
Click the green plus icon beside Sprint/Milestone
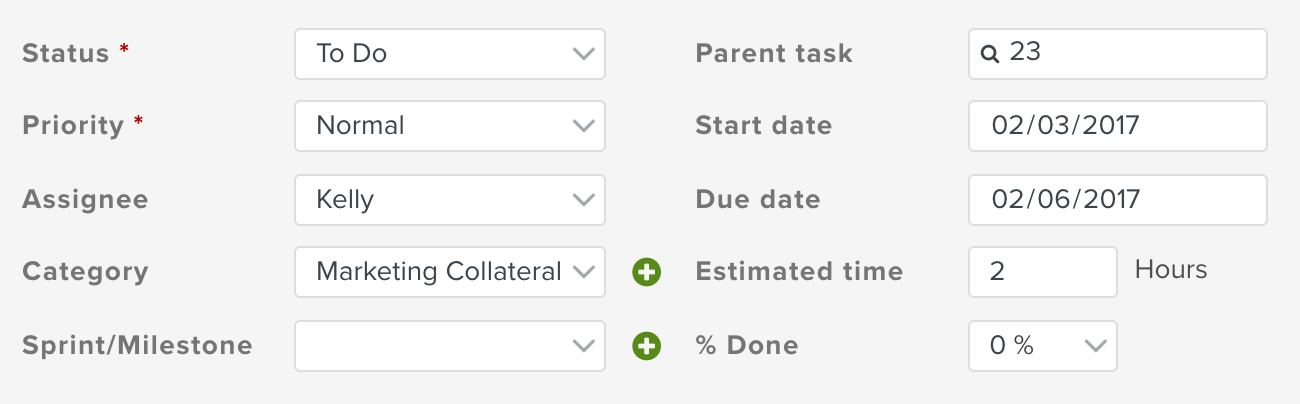click(x=647, y=346)
